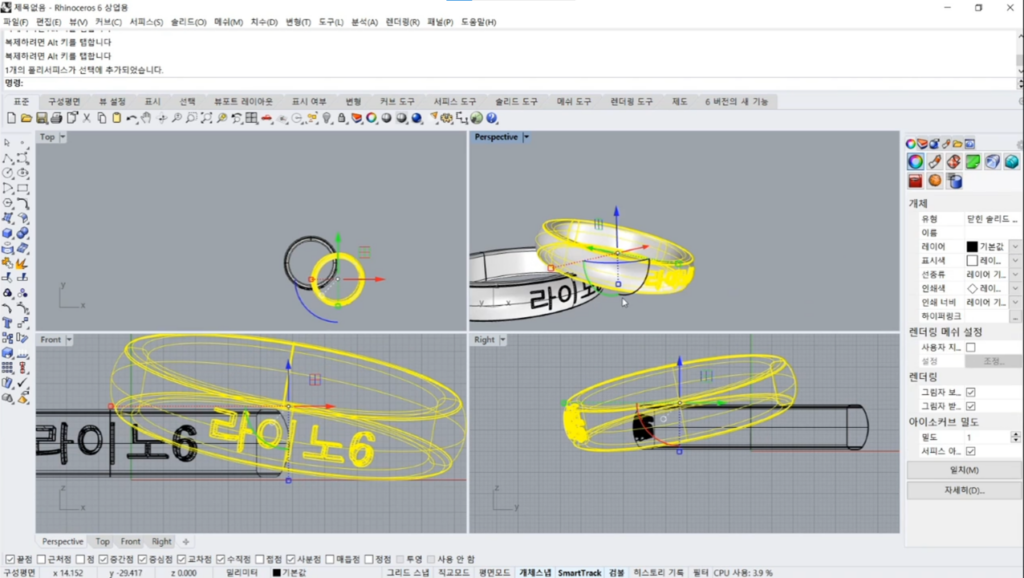Click the New file icon
The image size is (1024, 578).
pyautogui.click(x=11, y=118)
